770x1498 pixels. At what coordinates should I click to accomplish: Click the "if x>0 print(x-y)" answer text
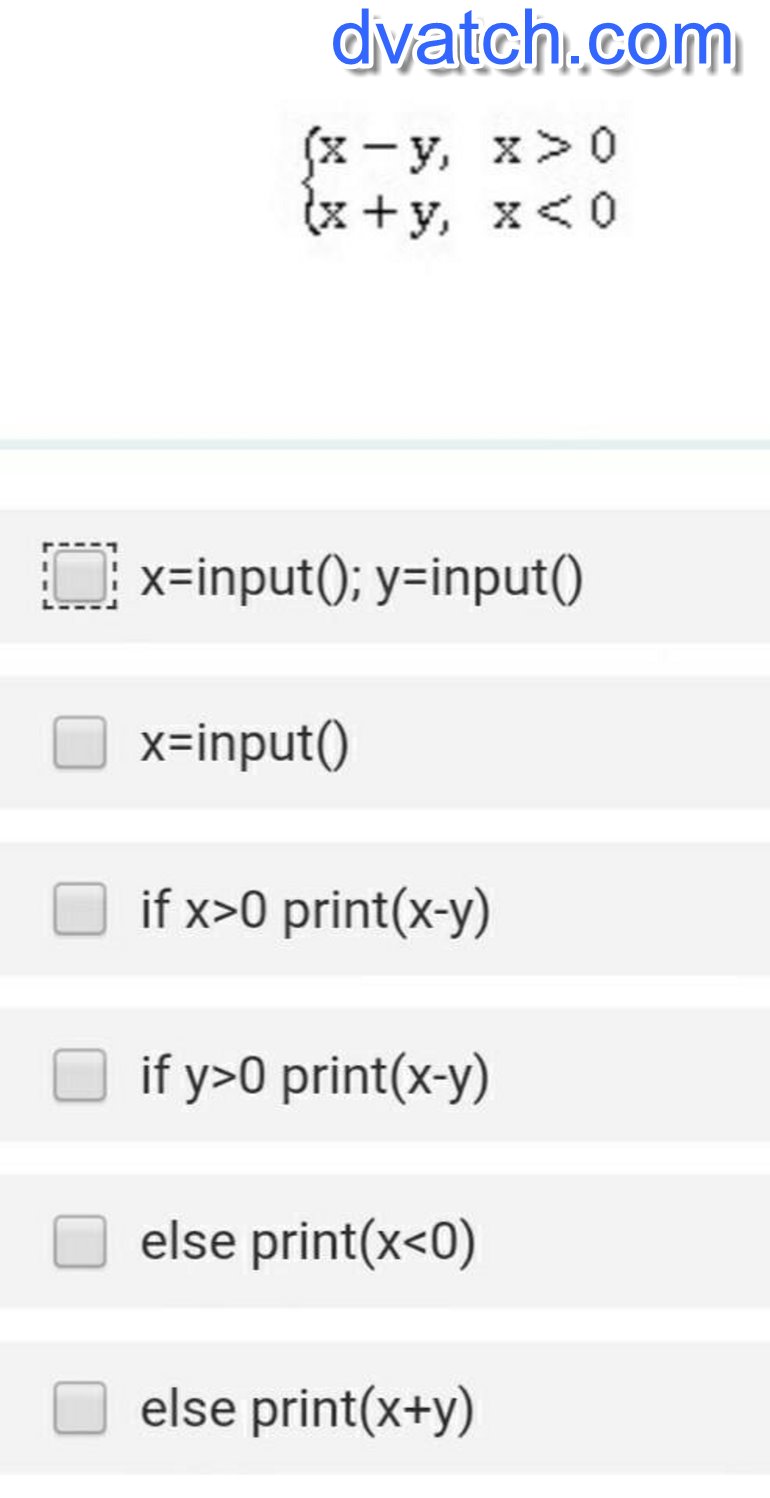[315, 910]
